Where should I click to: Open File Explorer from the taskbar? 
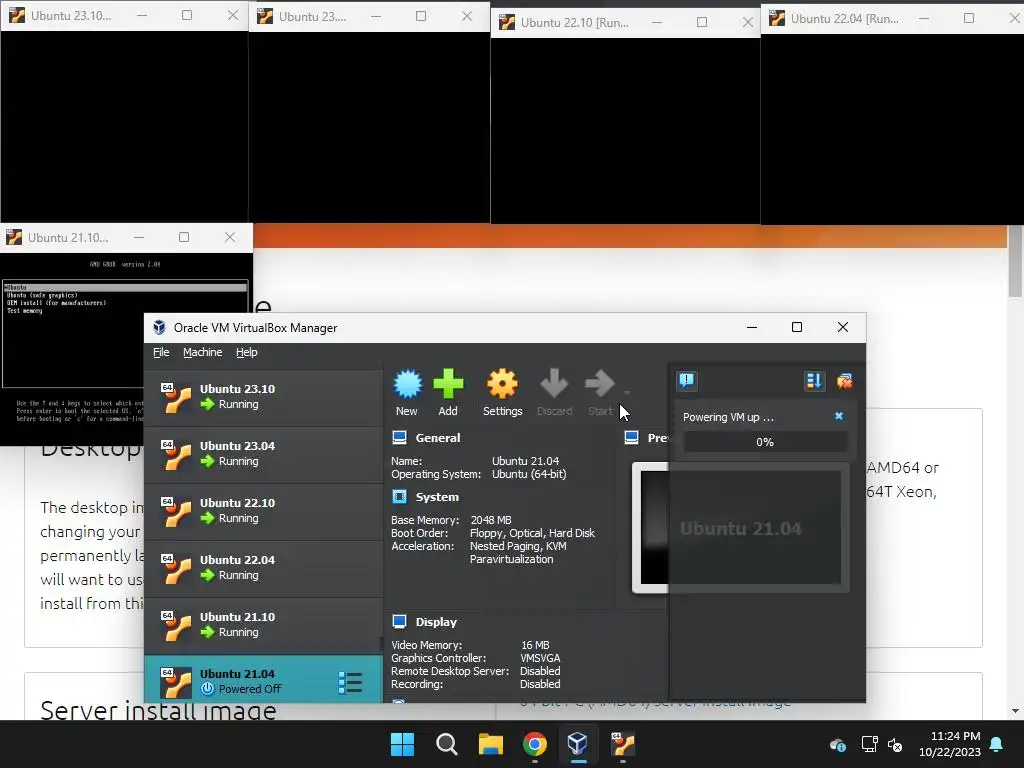[x=490, y=744]
